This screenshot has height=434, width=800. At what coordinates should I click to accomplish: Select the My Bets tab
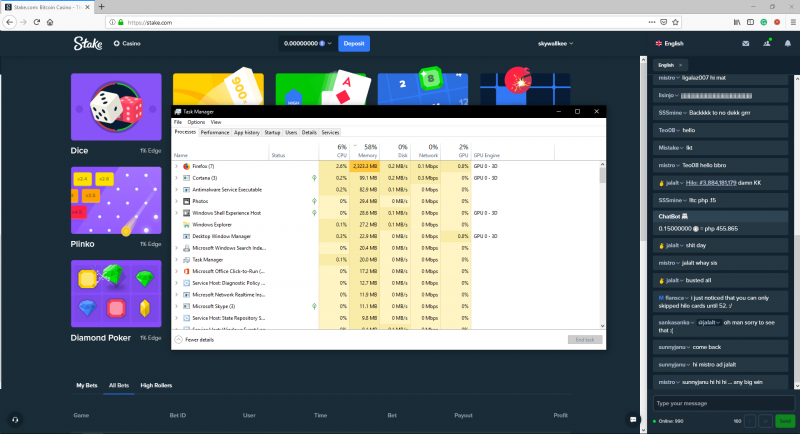click(x=87, y=386)
